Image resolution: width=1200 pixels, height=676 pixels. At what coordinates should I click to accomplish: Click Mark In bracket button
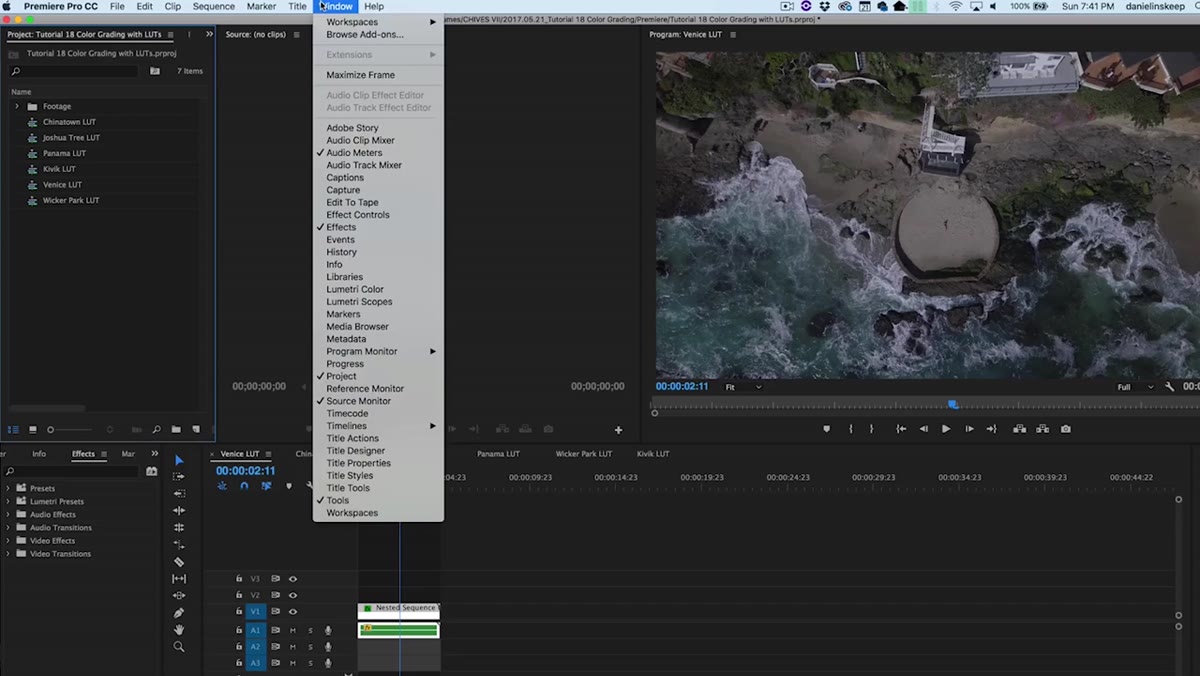tap(851, 429)
